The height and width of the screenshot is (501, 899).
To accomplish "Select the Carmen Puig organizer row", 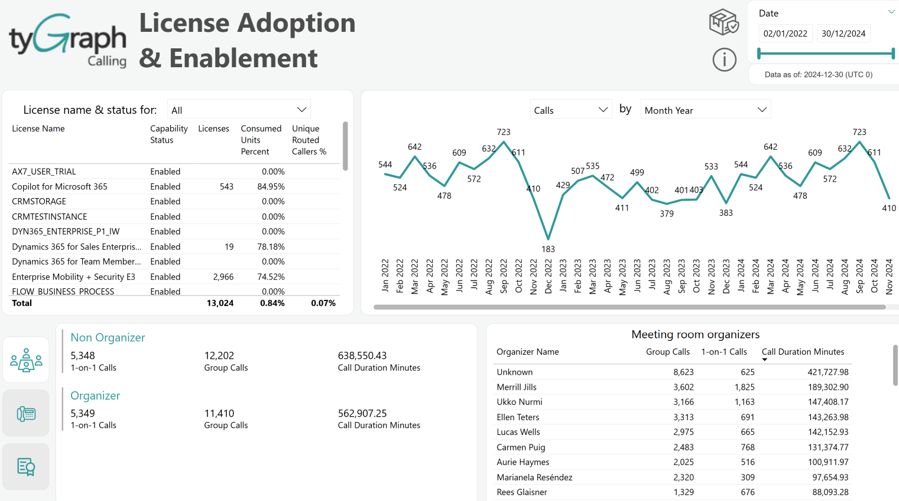I will pyautogui.click(x=673, y=447).
